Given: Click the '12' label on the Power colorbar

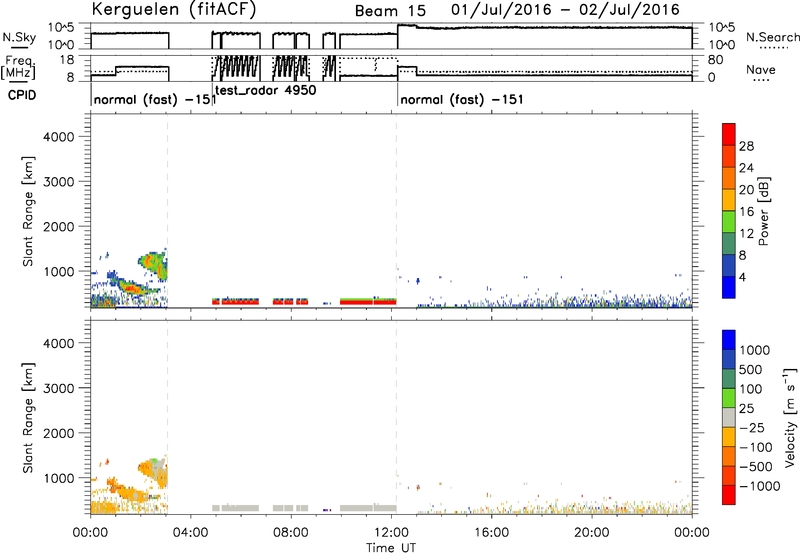Looking at the screenshot, I should click(746, 234).
